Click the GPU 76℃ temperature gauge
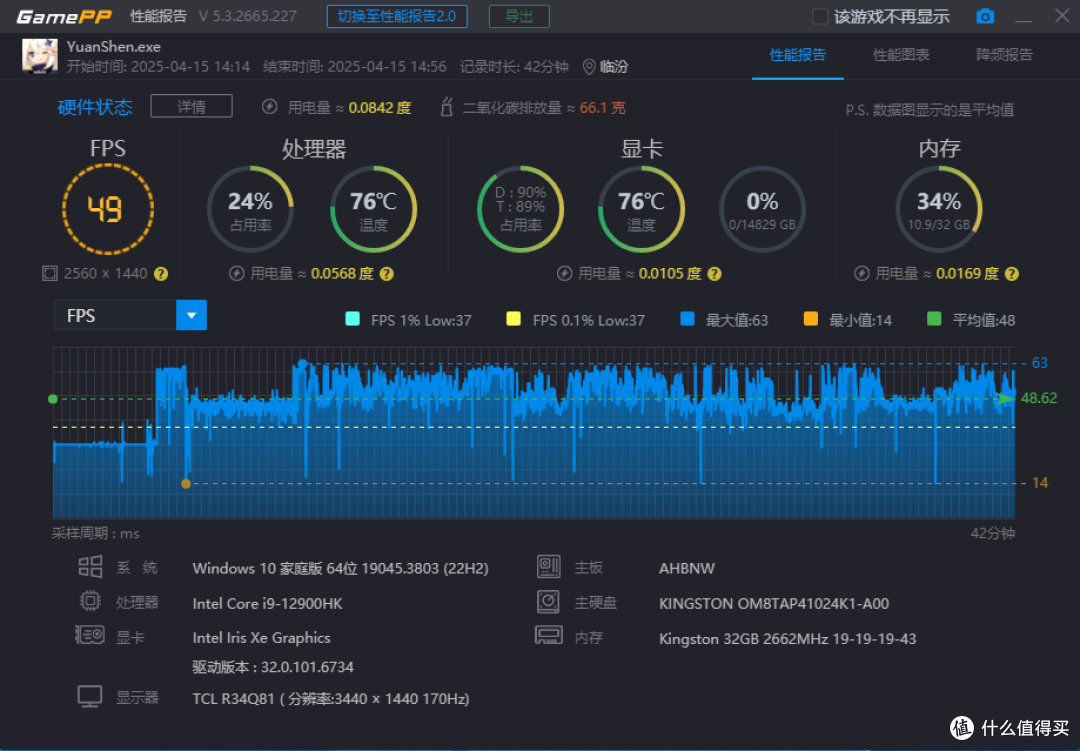This screenshot has width=1080, height=751. (x=641, y=209)
